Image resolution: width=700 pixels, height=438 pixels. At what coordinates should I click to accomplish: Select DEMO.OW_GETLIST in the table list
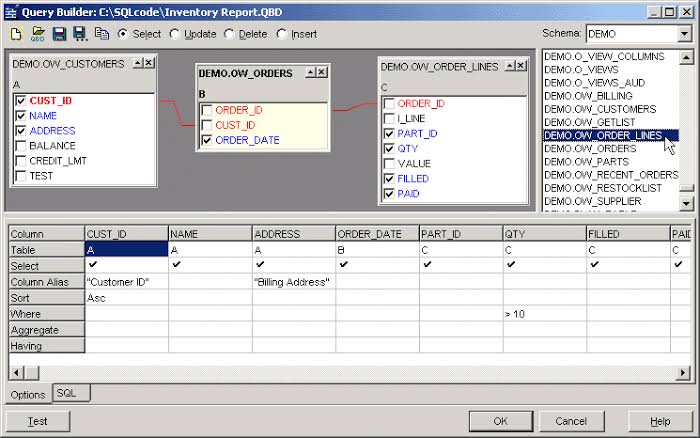coord(610,122)
